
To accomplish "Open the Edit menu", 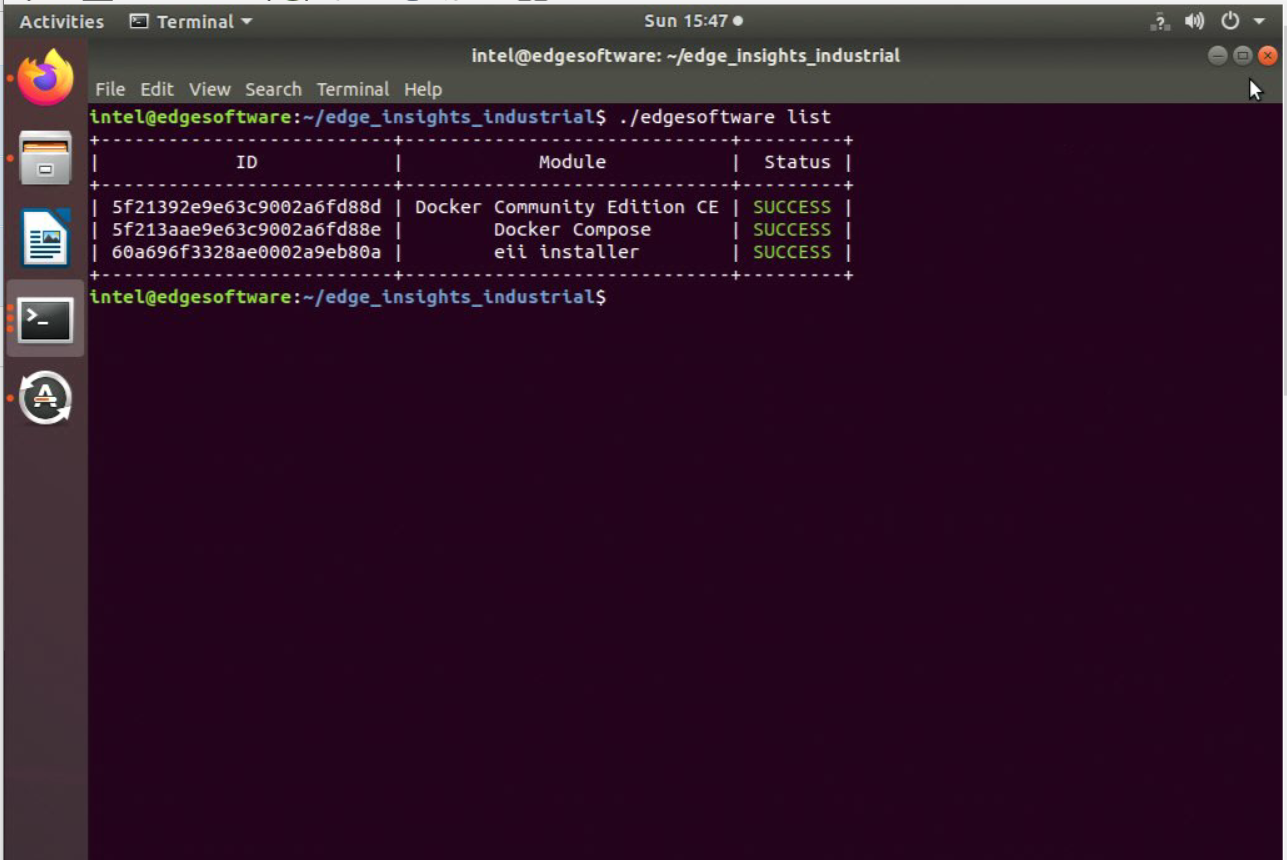I will click(x=156, y=89).
